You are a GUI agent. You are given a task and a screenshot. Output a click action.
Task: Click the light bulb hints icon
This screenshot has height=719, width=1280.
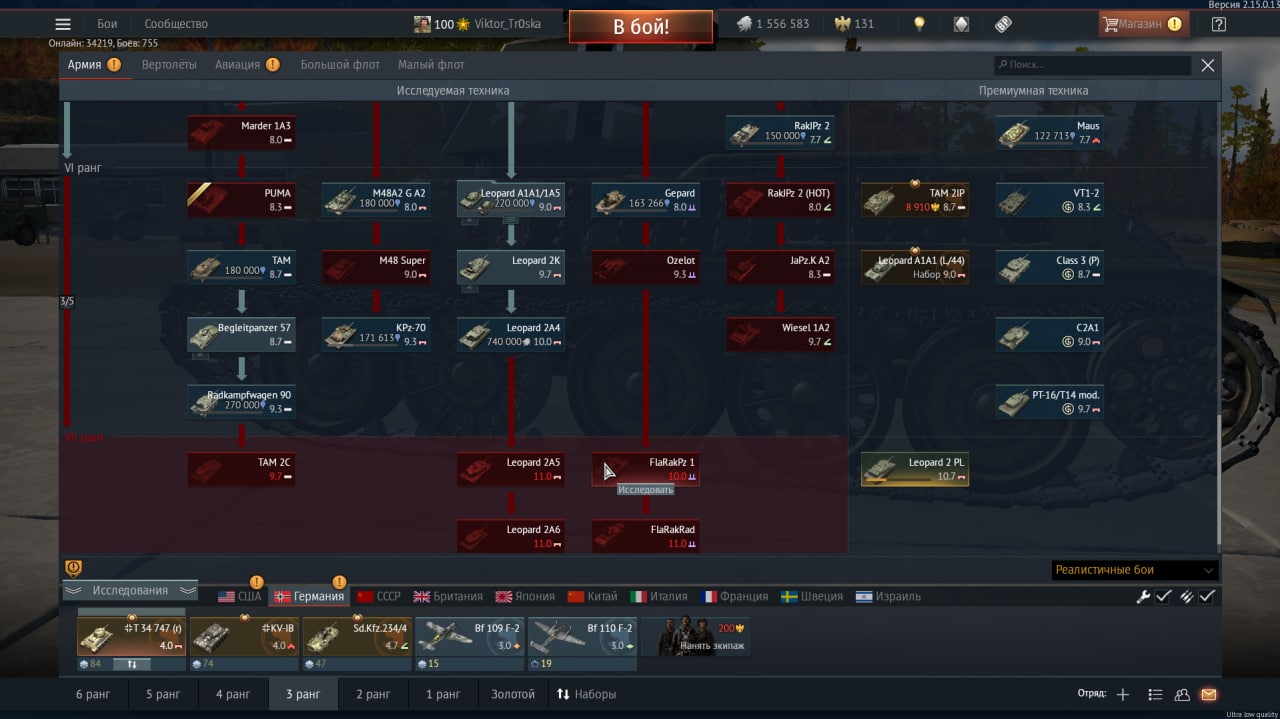click(919, 24)
